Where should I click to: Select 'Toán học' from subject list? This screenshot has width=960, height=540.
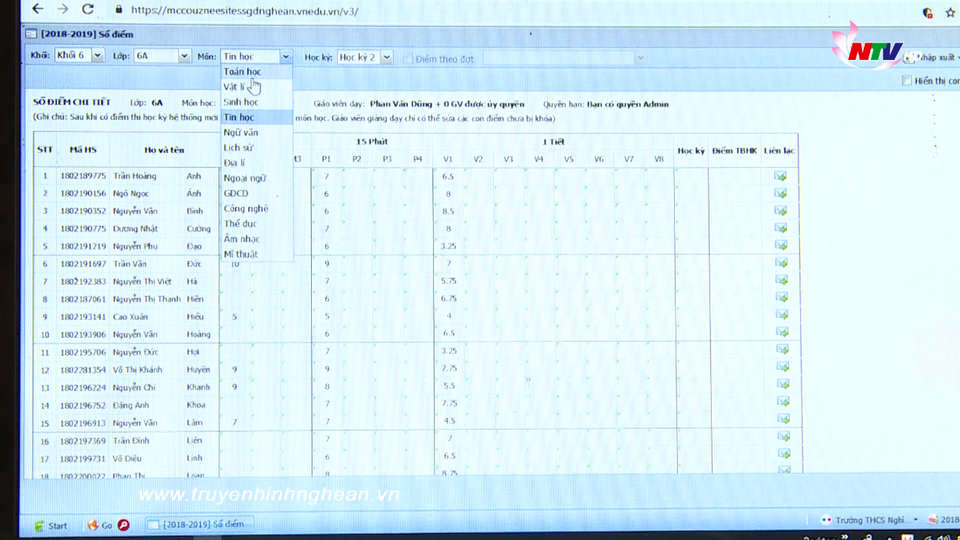pos(242,72)
